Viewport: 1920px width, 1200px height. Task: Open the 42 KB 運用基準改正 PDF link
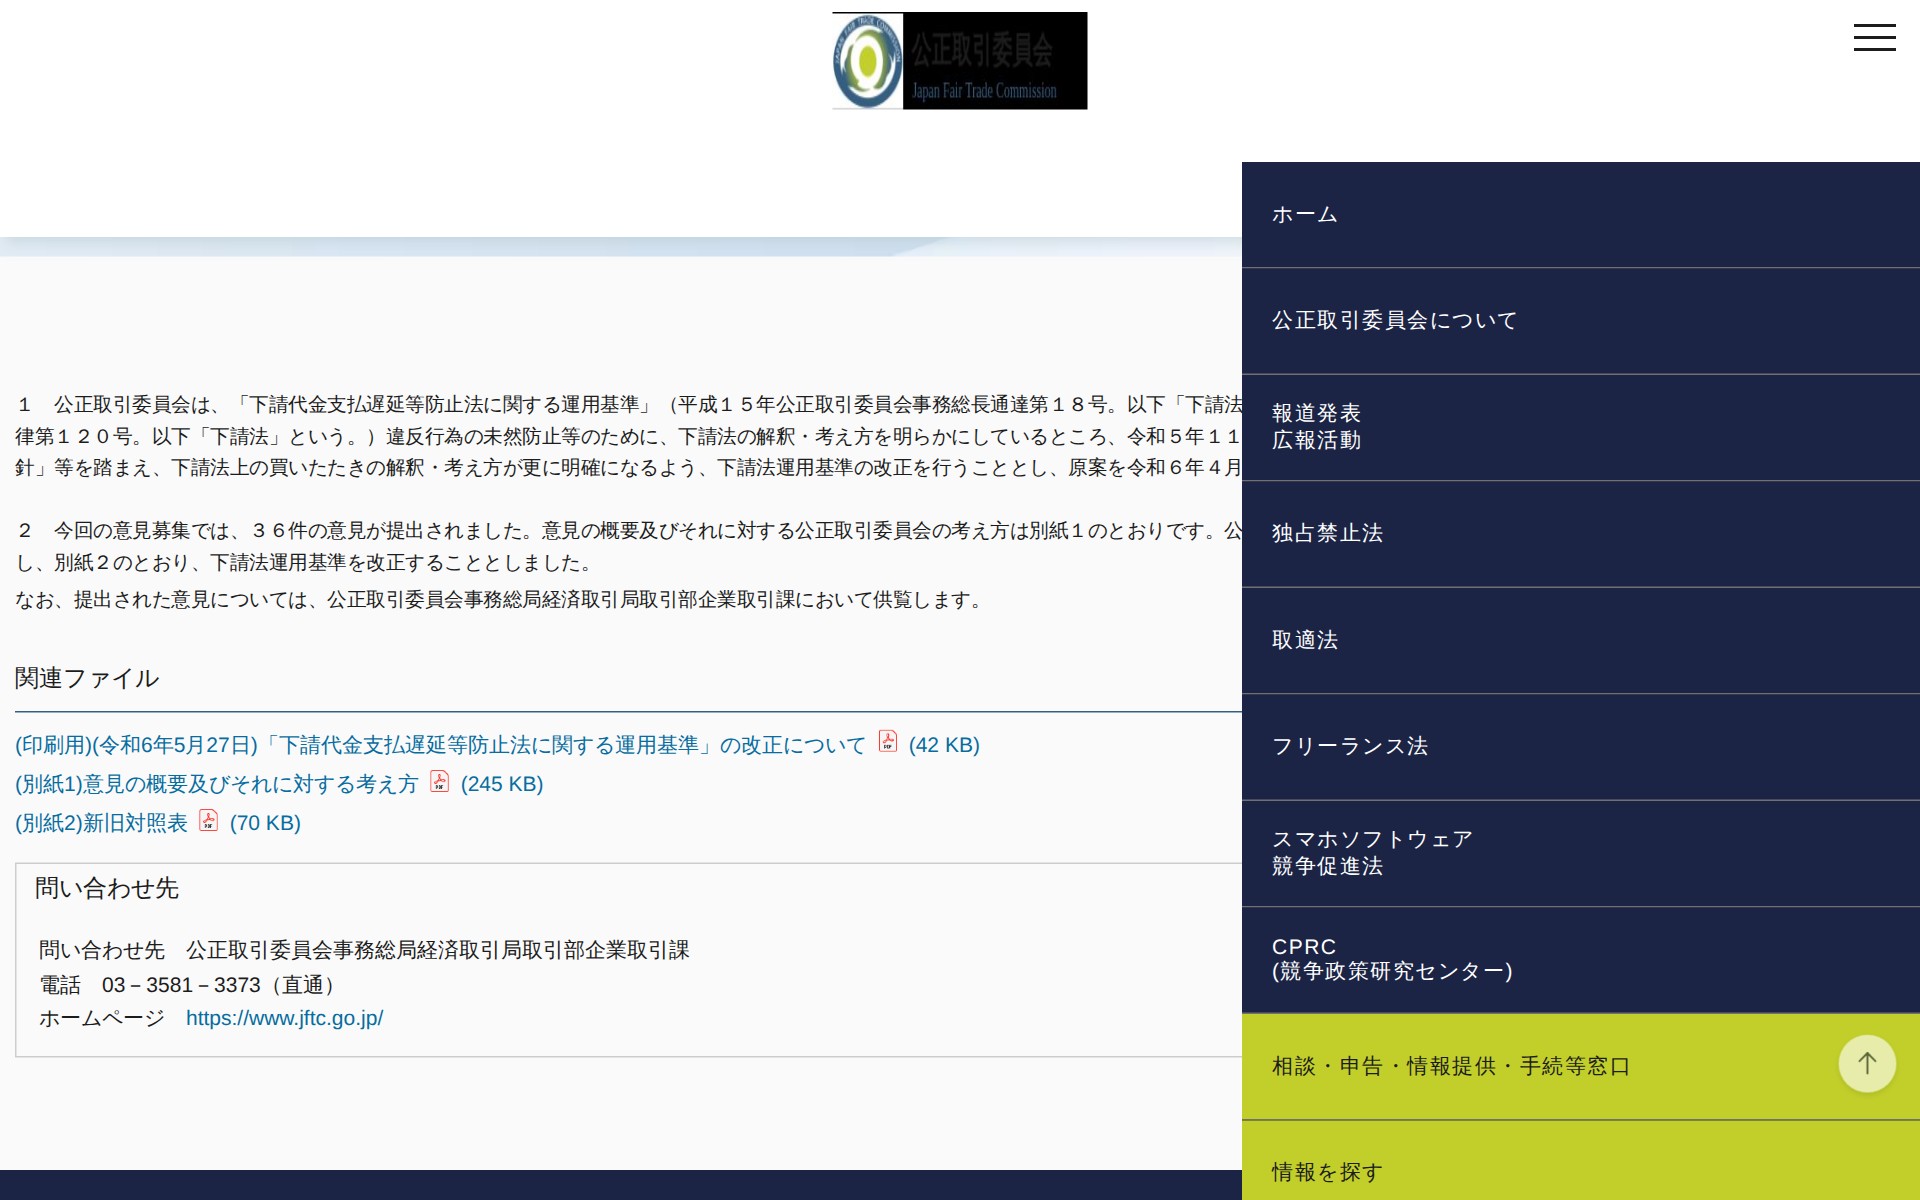[x=440, y=744]
